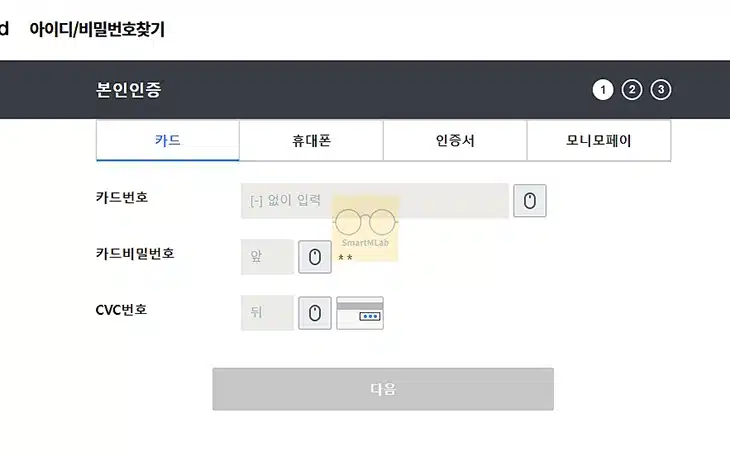Viewport: 730px width, 456px height.
Task: Click the 카드번호 field label
Action: tap(122, 197)
